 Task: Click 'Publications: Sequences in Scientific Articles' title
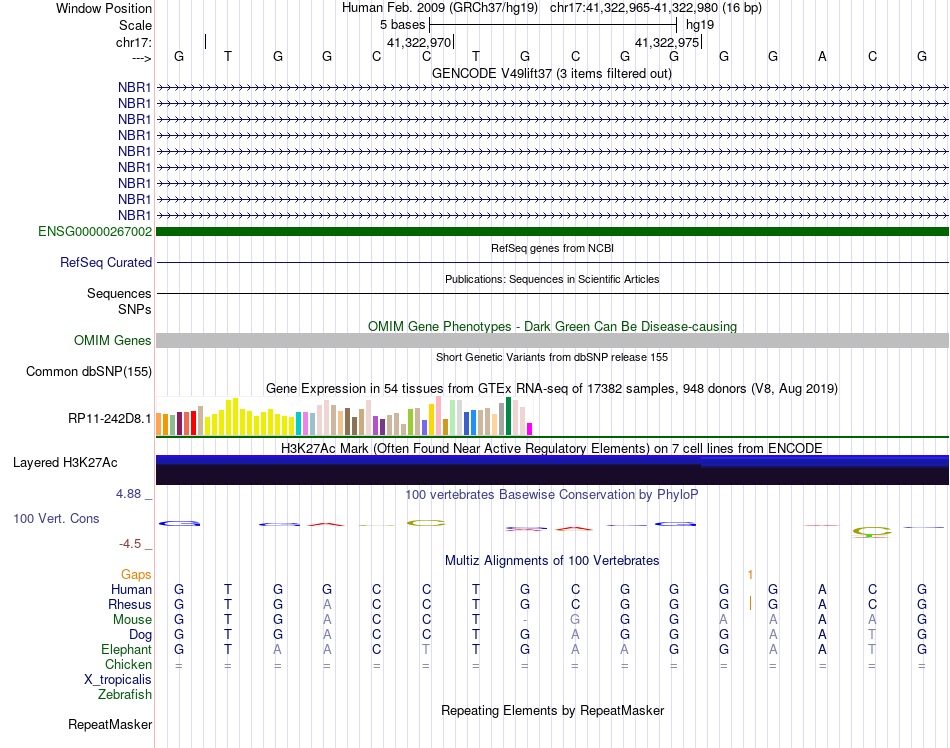552,279
